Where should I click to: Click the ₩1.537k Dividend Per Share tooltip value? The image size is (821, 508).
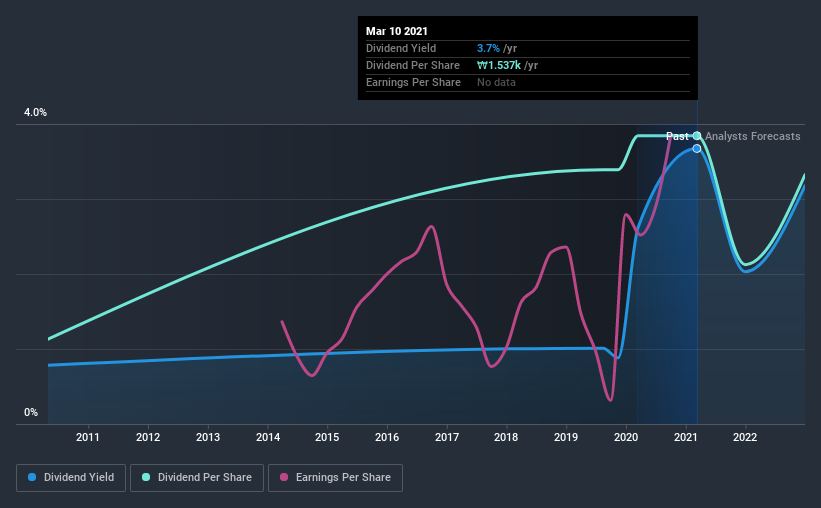tap(498, 65)
